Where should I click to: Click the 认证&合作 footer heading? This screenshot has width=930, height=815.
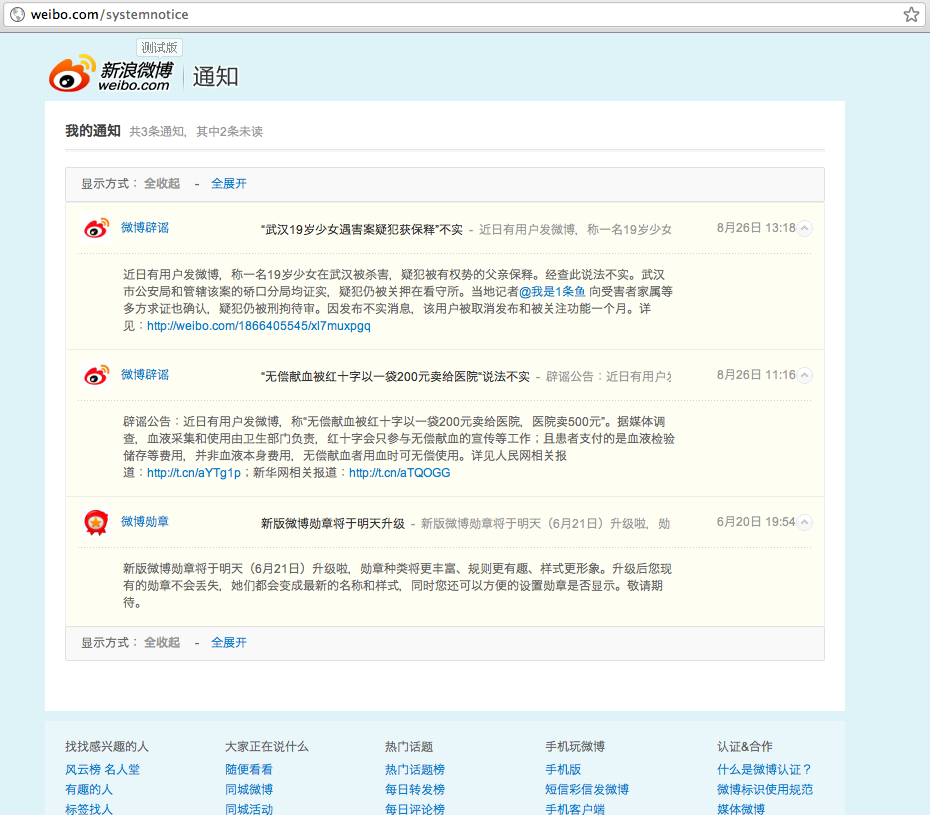pos(745,747)
